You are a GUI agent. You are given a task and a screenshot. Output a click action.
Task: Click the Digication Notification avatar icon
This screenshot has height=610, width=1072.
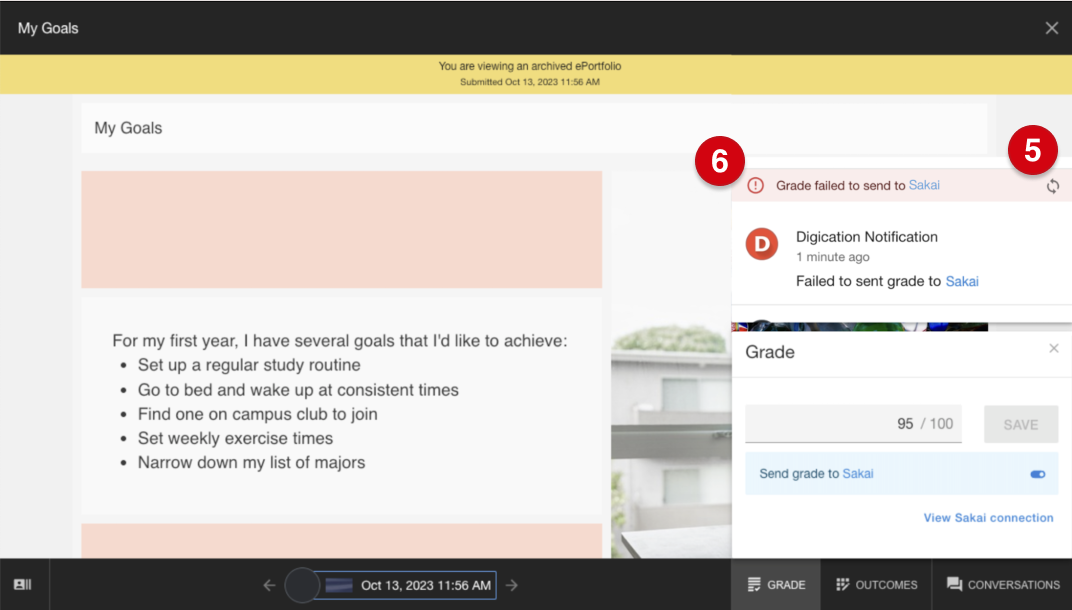click(762, 244)
